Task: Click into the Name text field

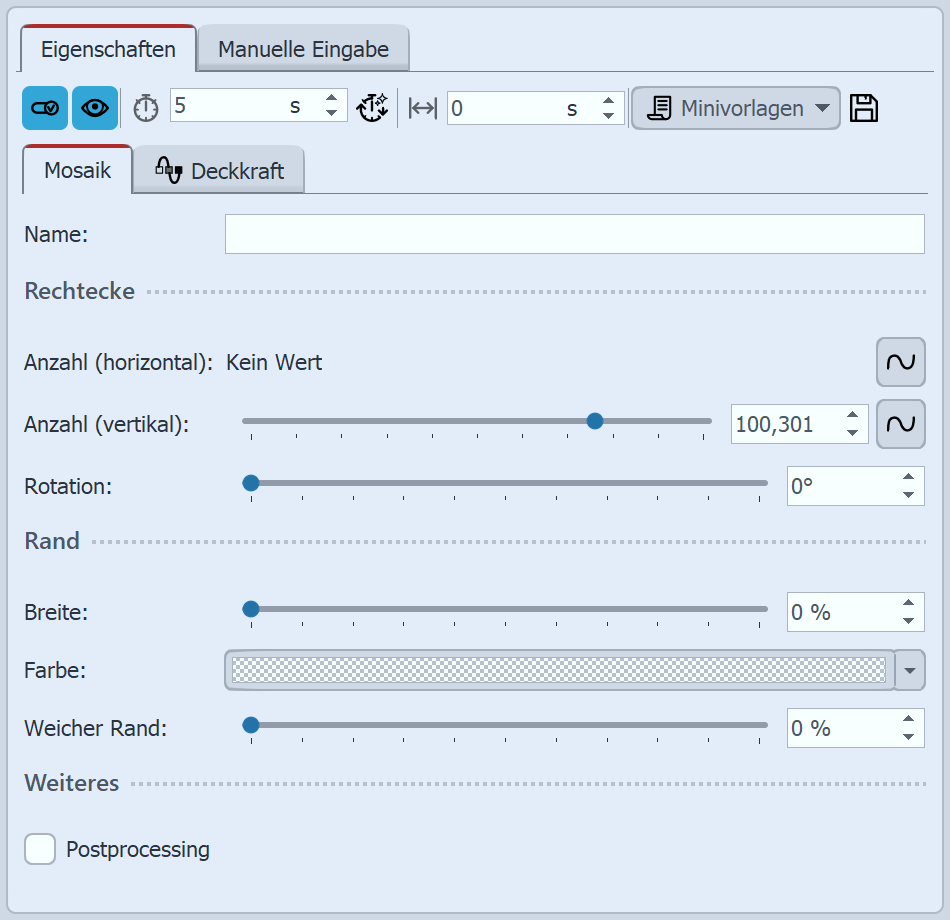Action: click(574, 234)
